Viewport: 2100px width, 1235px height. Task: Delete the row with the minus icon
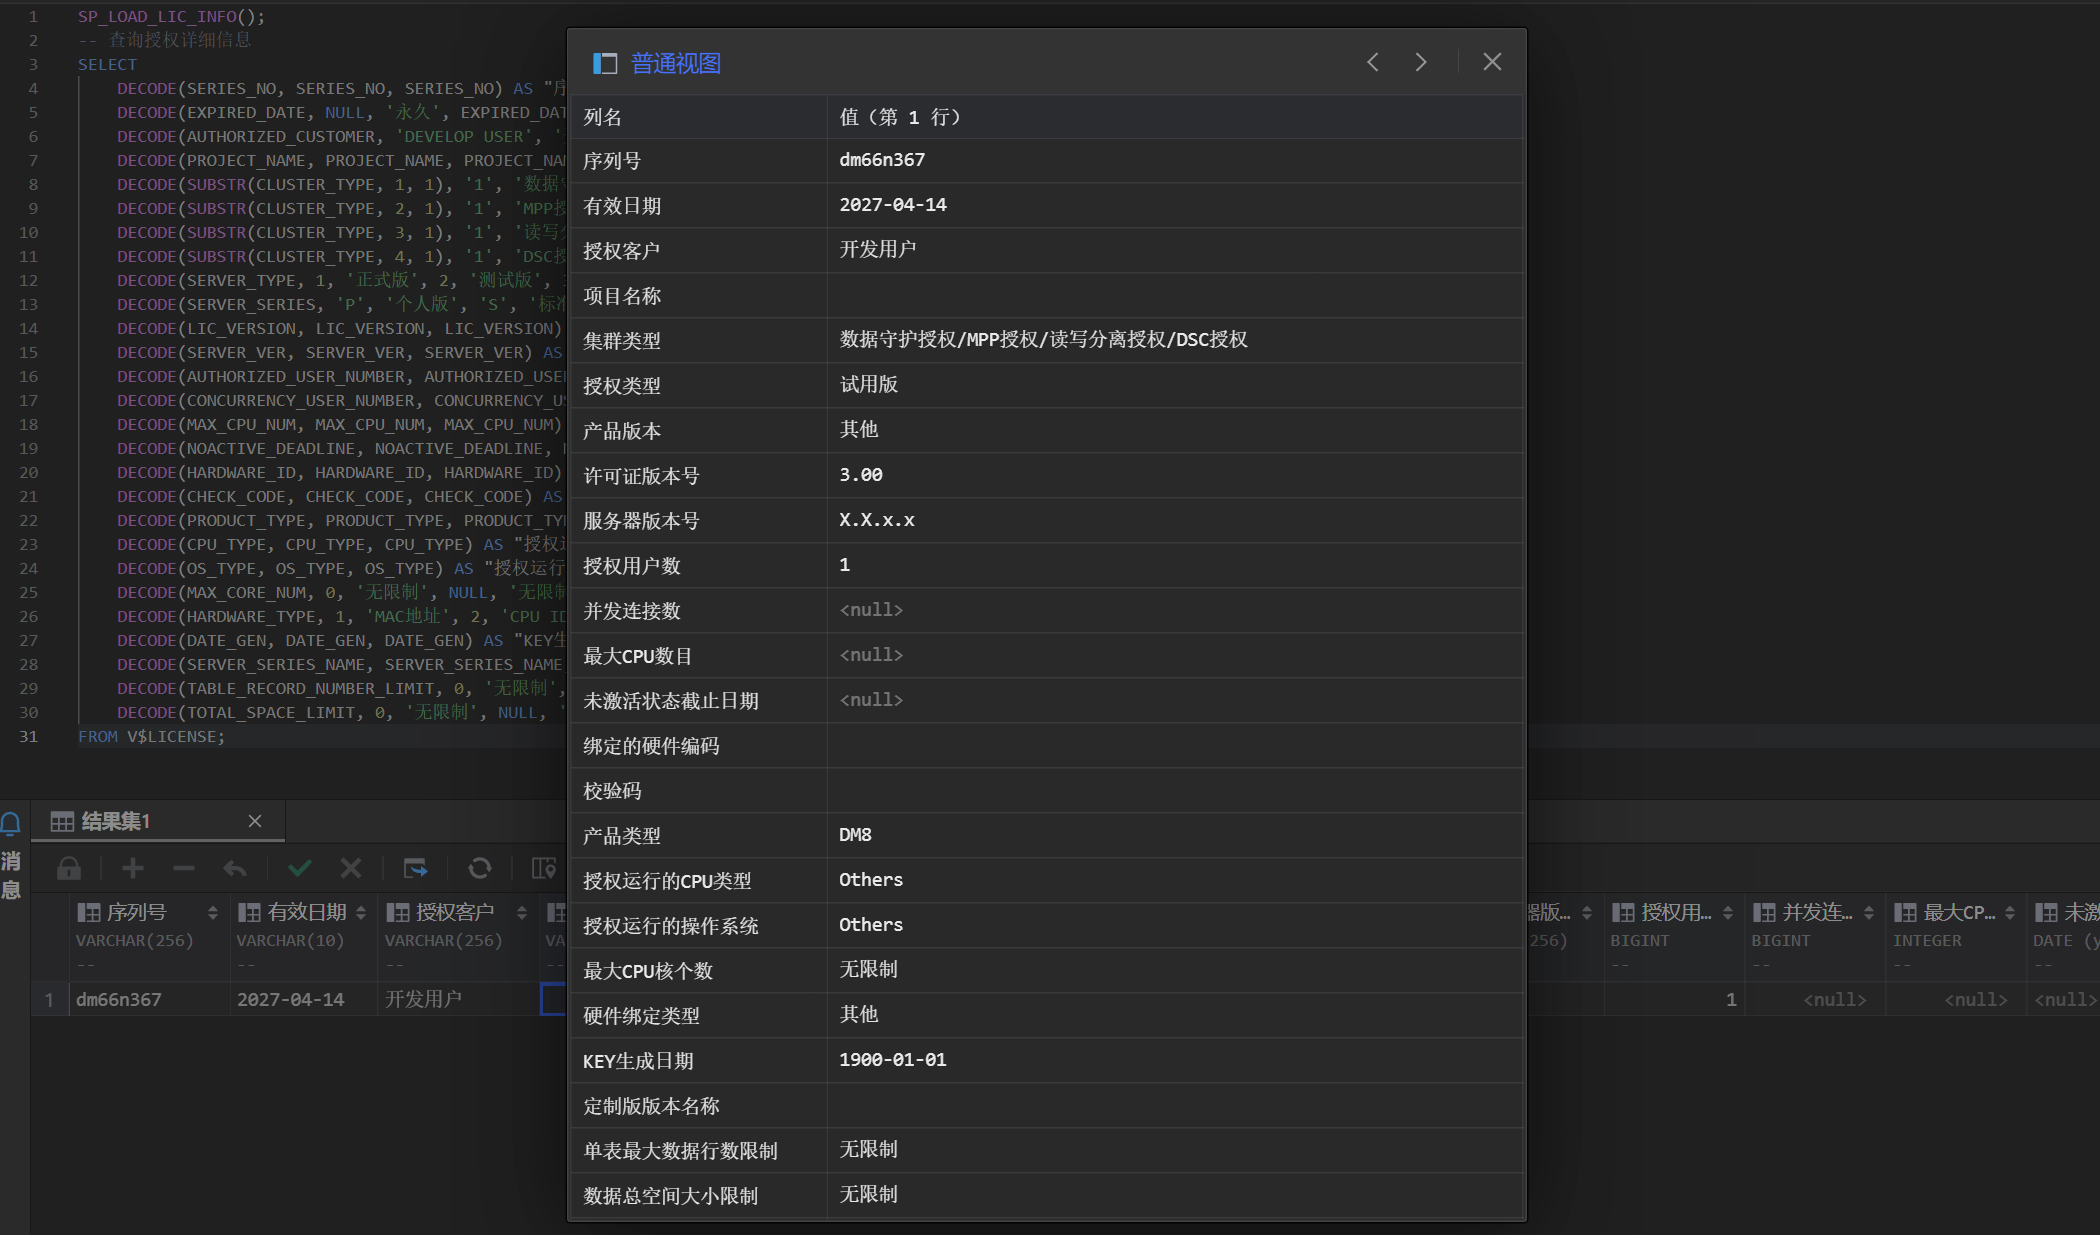pyautogui.click(x=184, y=868)
